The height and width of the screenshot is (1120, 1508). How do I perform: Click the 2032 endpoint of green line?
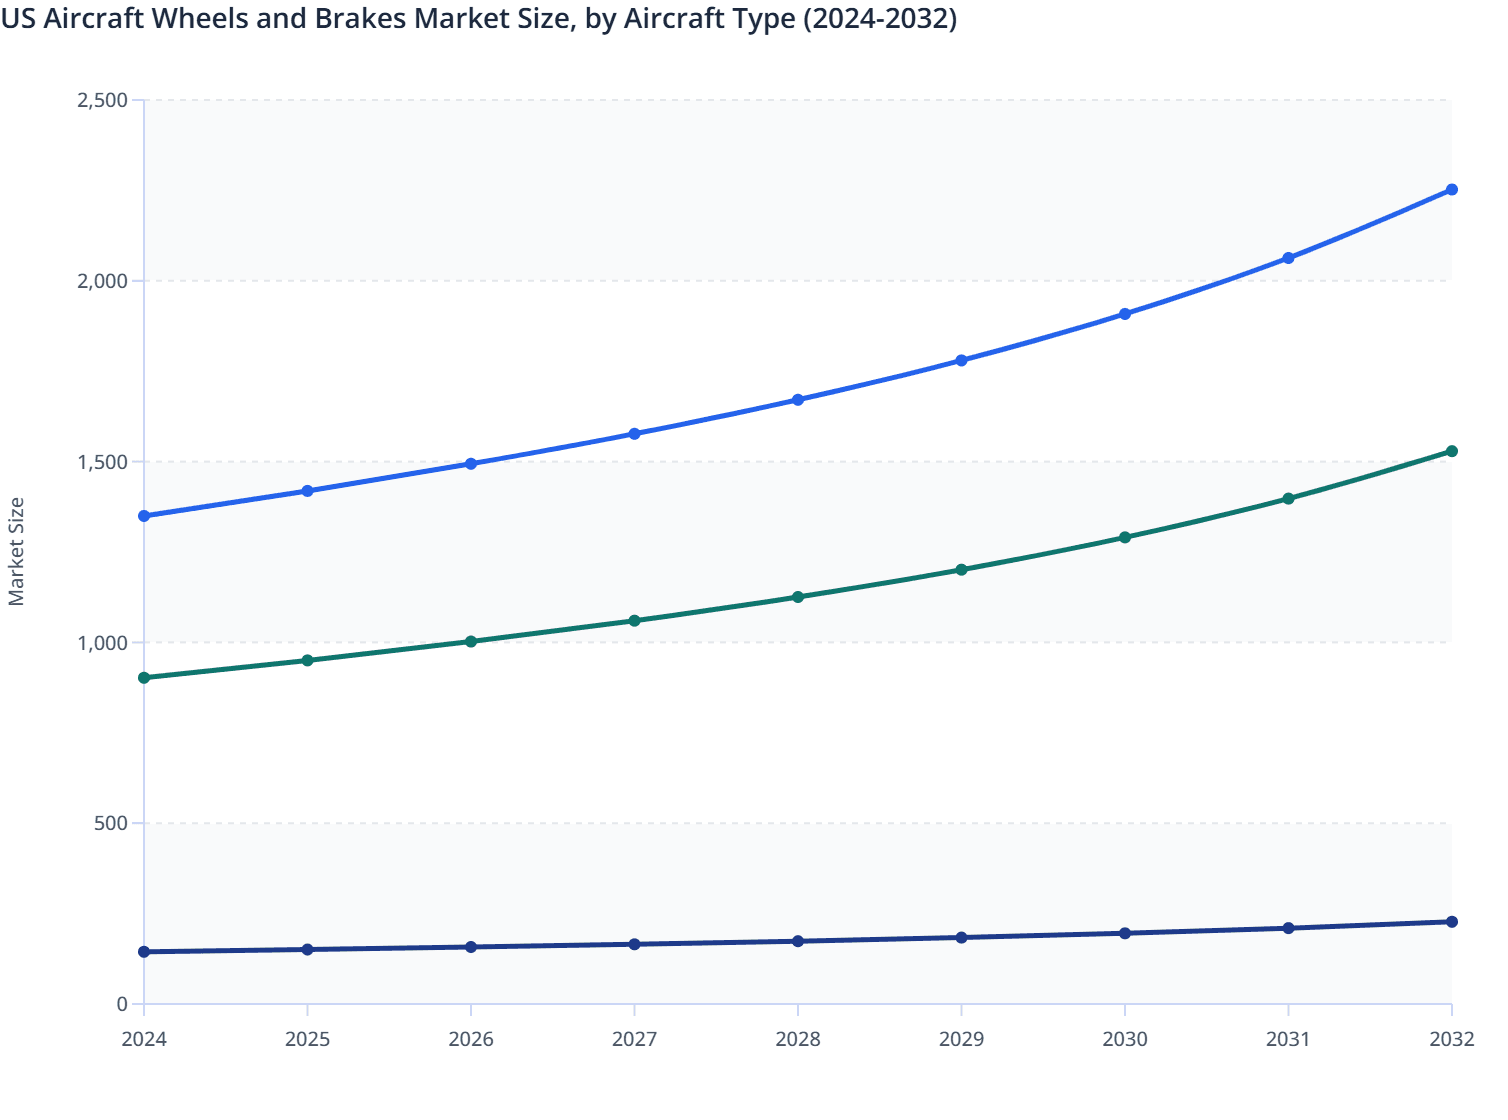click(1452, 451)
